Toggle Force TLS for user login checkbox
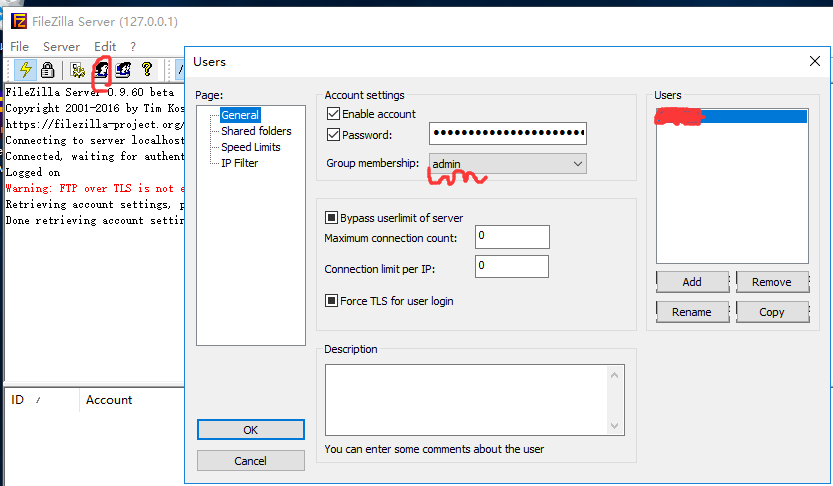 point(331,301)
